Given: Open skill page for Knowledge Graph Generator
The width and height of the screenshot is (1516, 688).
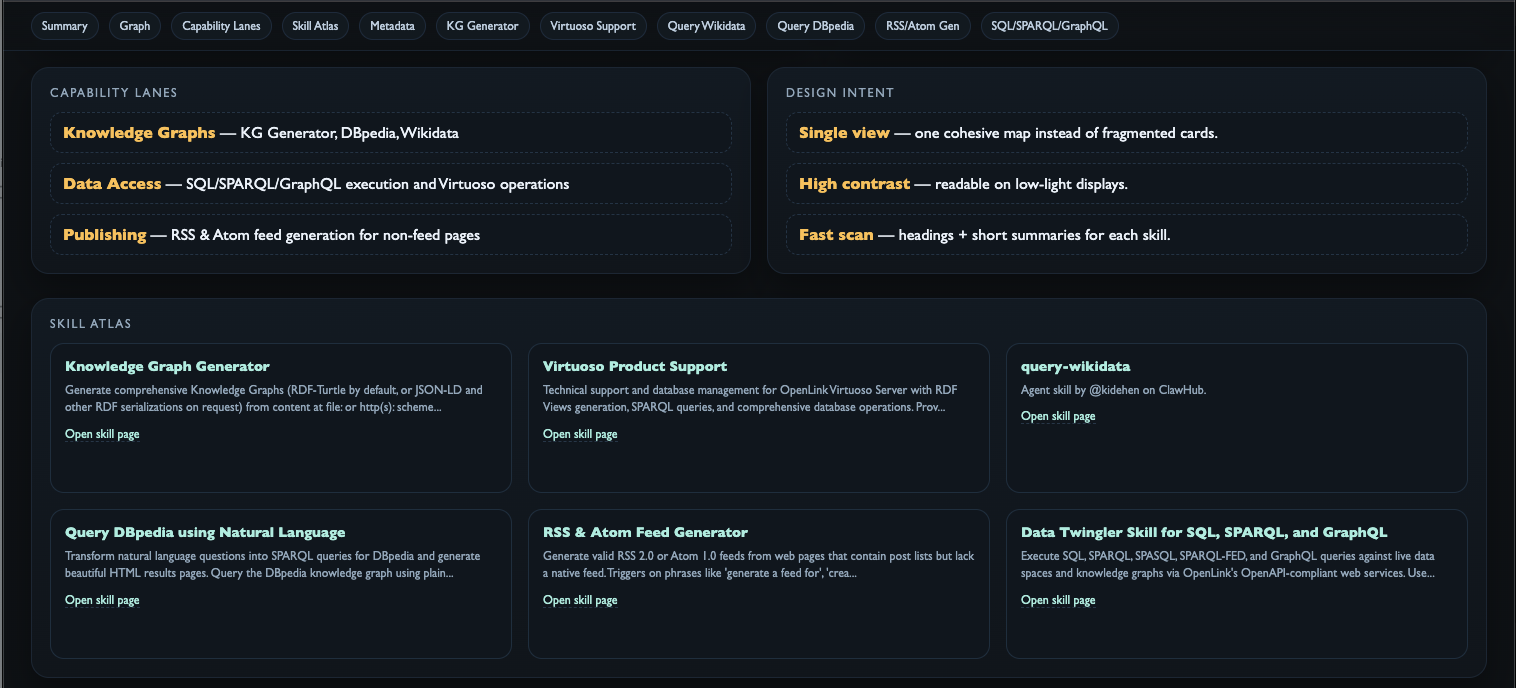Looking at the screenshot, I should click(102, 434).
